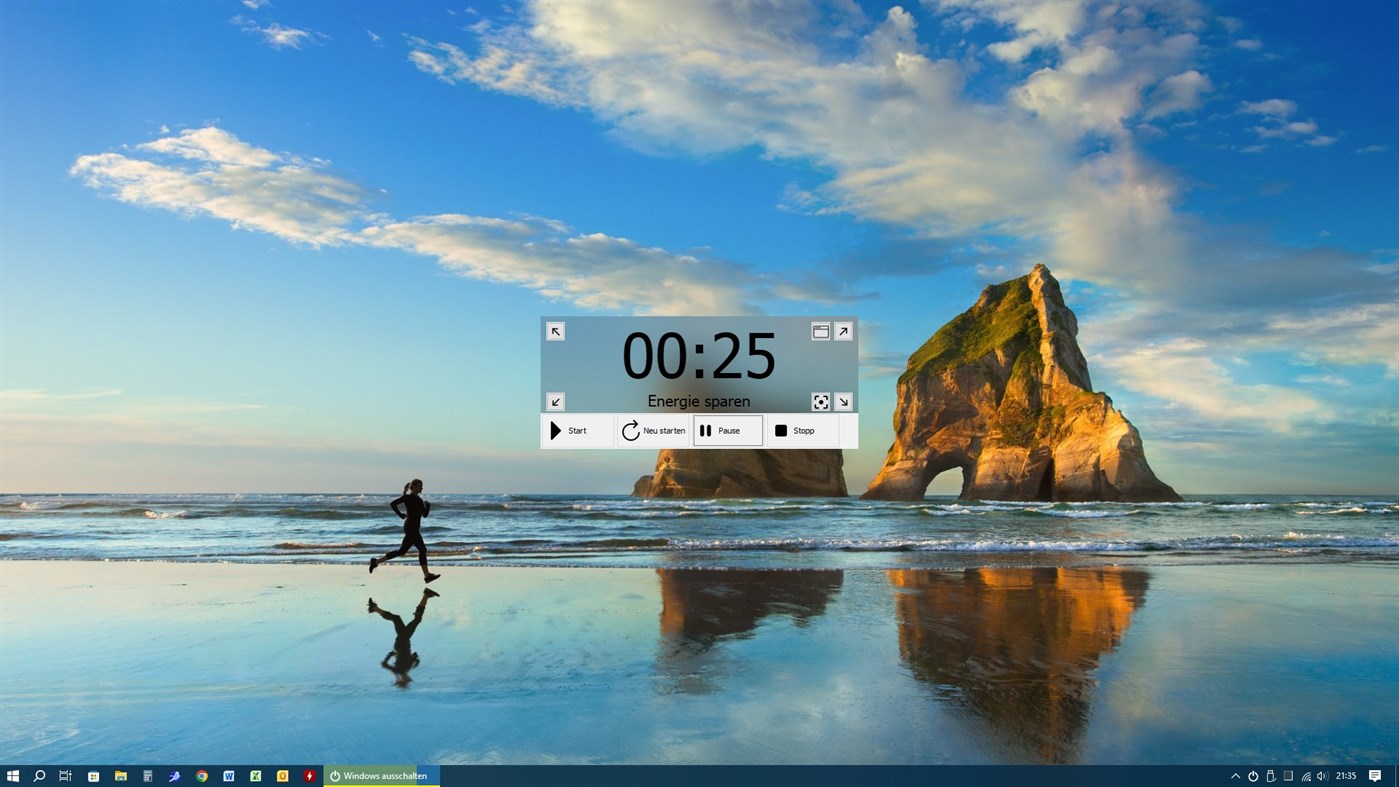Move timer to bottom-right corner arrow

tap(843, 402)
